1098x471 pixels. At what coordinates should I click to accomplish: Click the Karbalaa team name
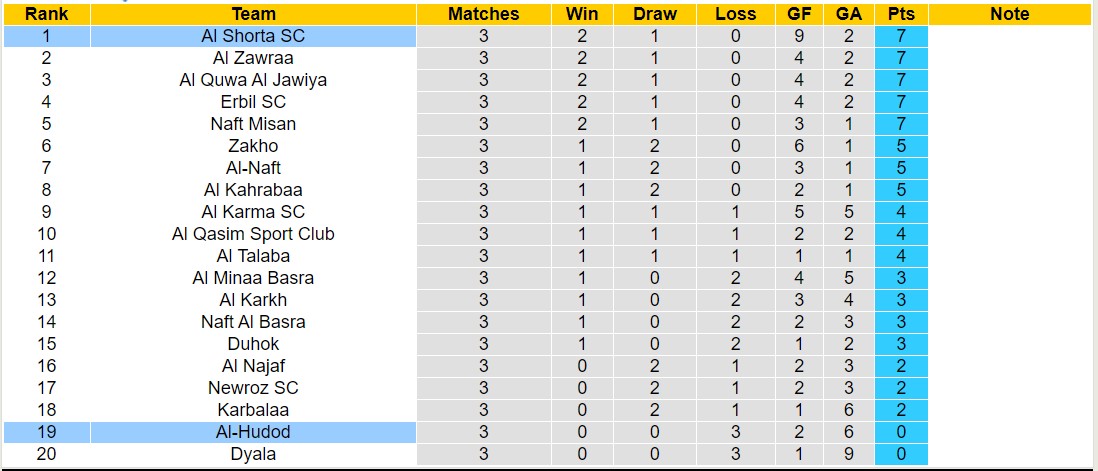pyautogui.click(x=253, y=410)
